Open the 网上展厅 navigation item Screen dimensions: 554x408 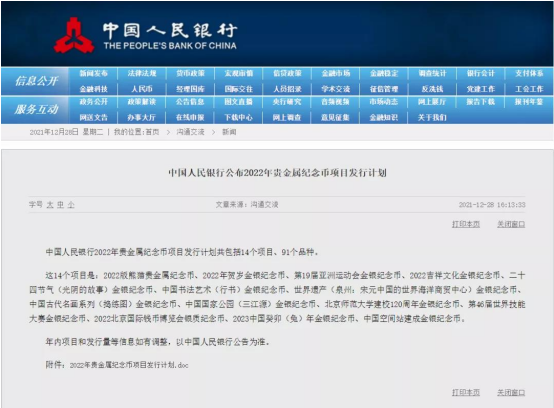coord(432,102)
